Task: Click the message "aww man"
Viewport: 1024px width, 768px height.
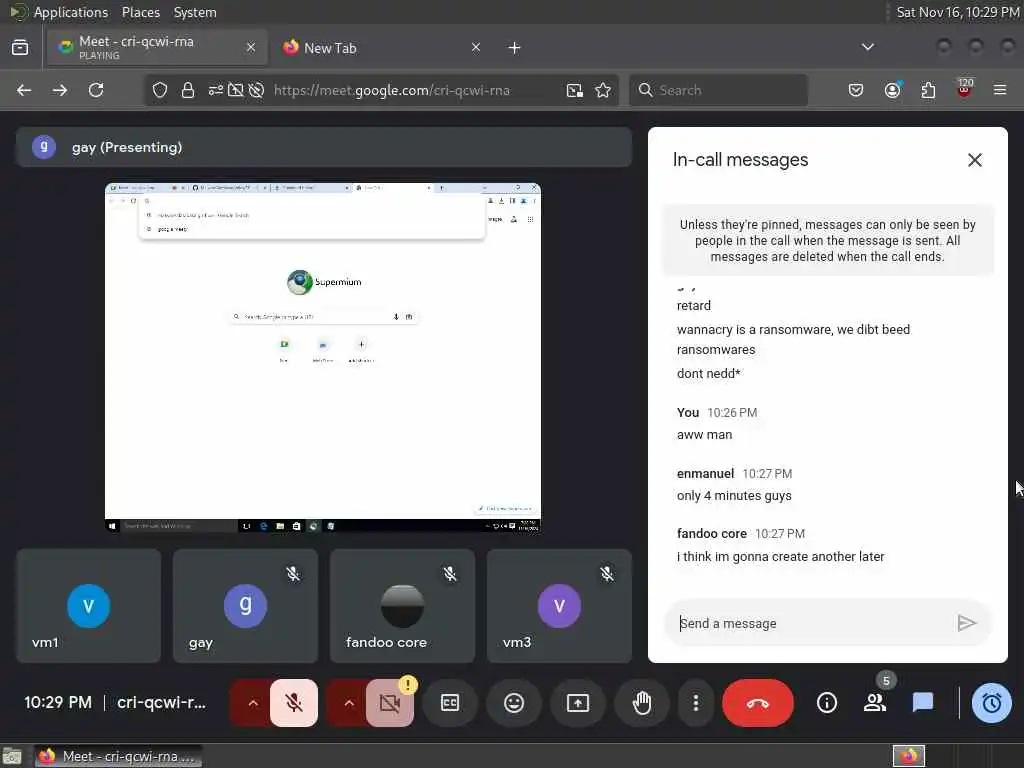Action: (x=705, y=435)
